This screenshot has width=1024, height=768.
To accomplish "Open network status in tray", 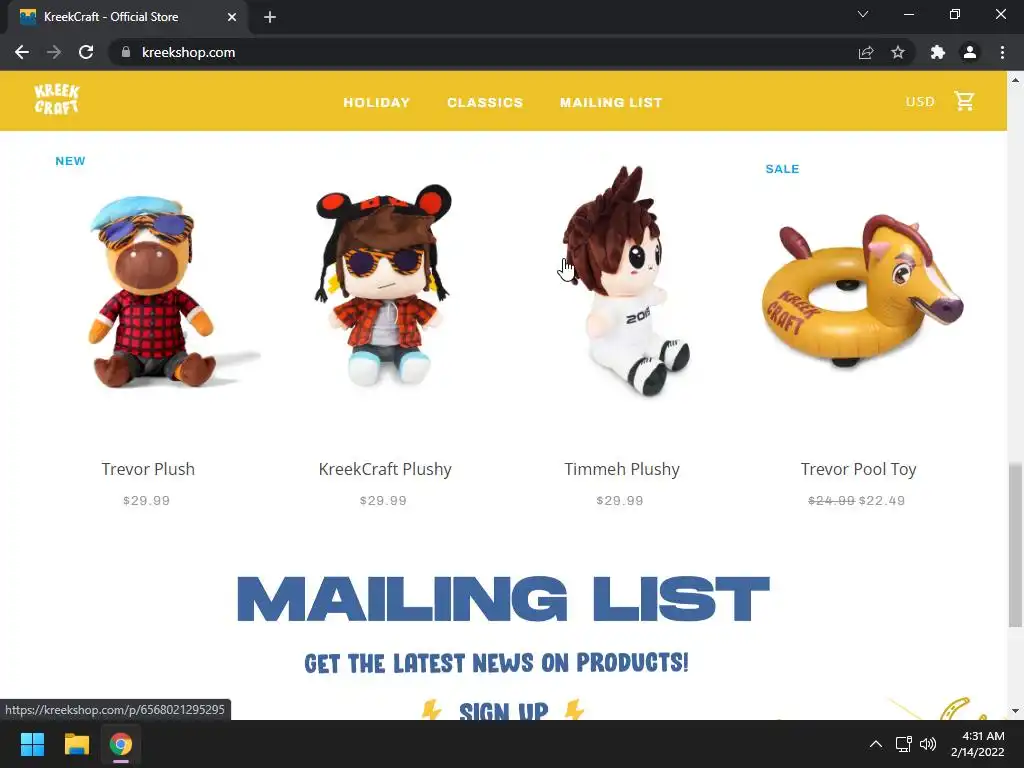I will (903, 744).
